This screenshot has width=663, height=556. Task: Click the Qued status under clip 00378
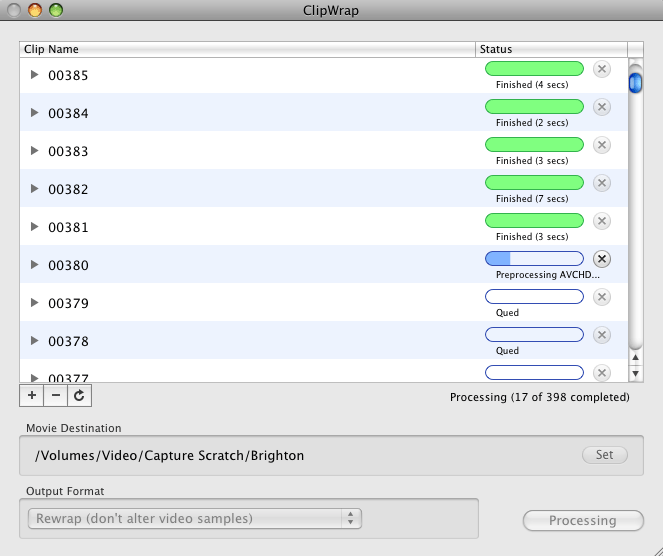(507, 351)
